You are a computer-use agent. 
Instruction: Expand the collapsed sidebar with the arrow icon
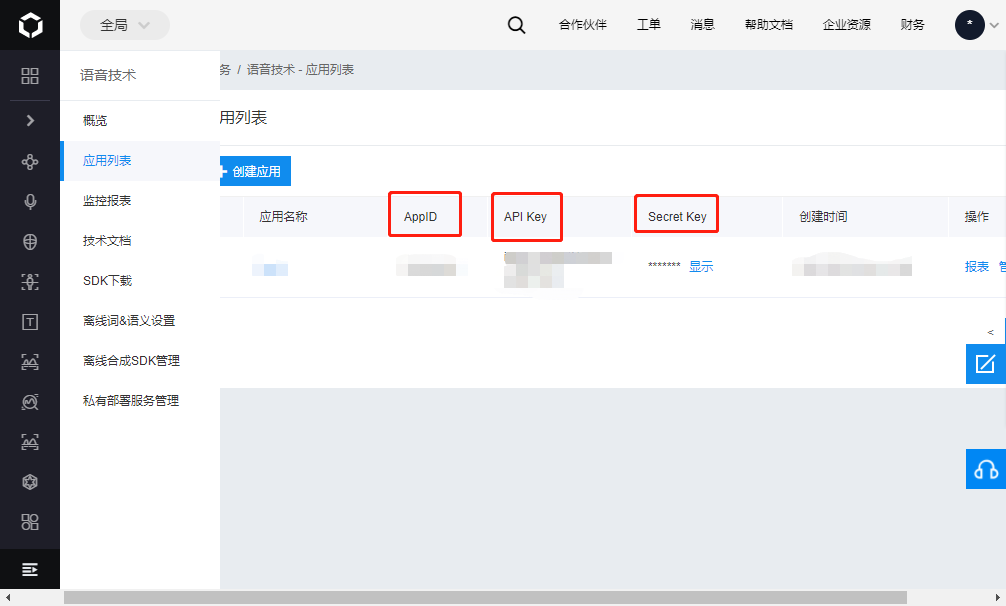30,120
